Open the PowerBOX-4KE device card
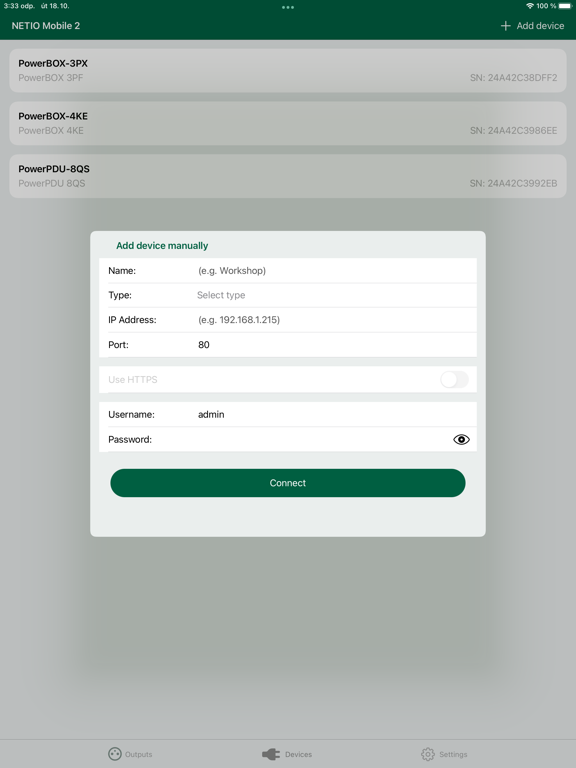The image size is (576, 768). coord(288,123)
